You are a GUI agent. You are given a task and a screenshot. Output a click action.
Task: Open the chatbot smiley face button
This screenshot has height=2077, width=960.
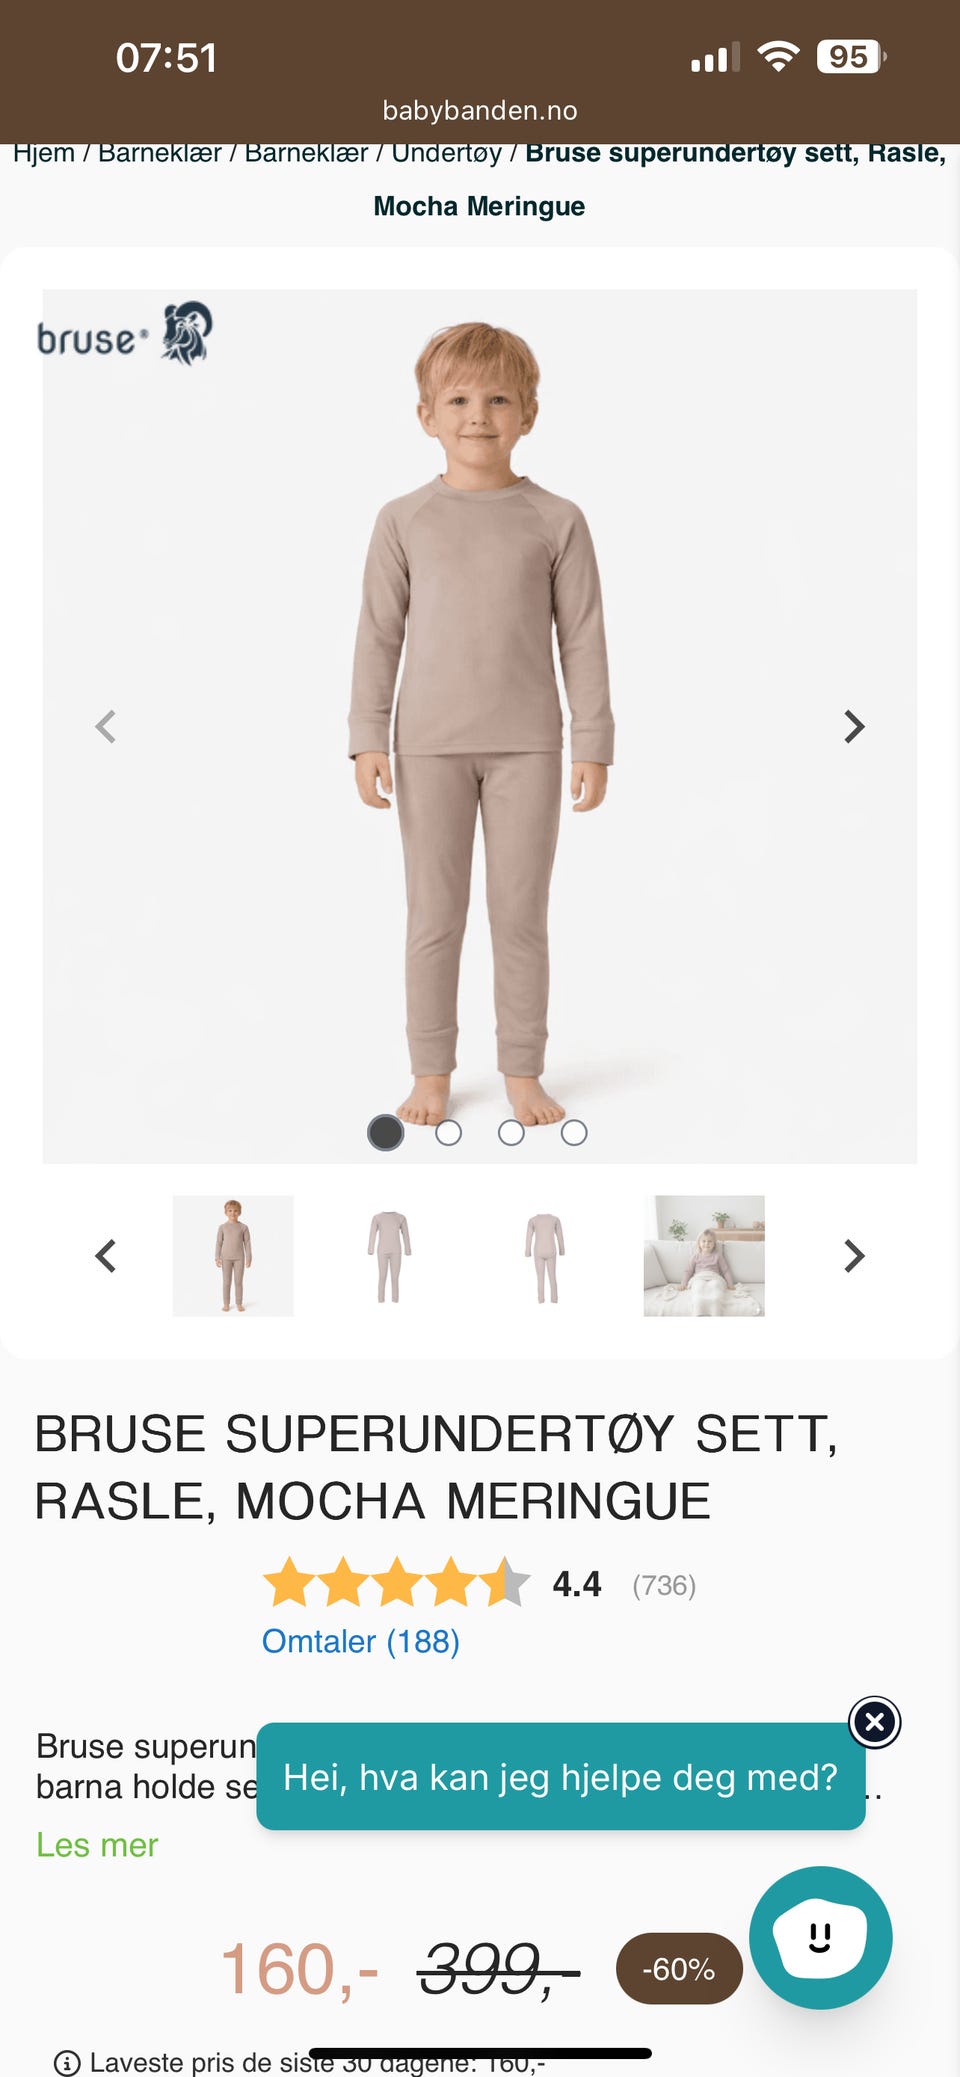pyautogui.click(x=821, y=1937)
